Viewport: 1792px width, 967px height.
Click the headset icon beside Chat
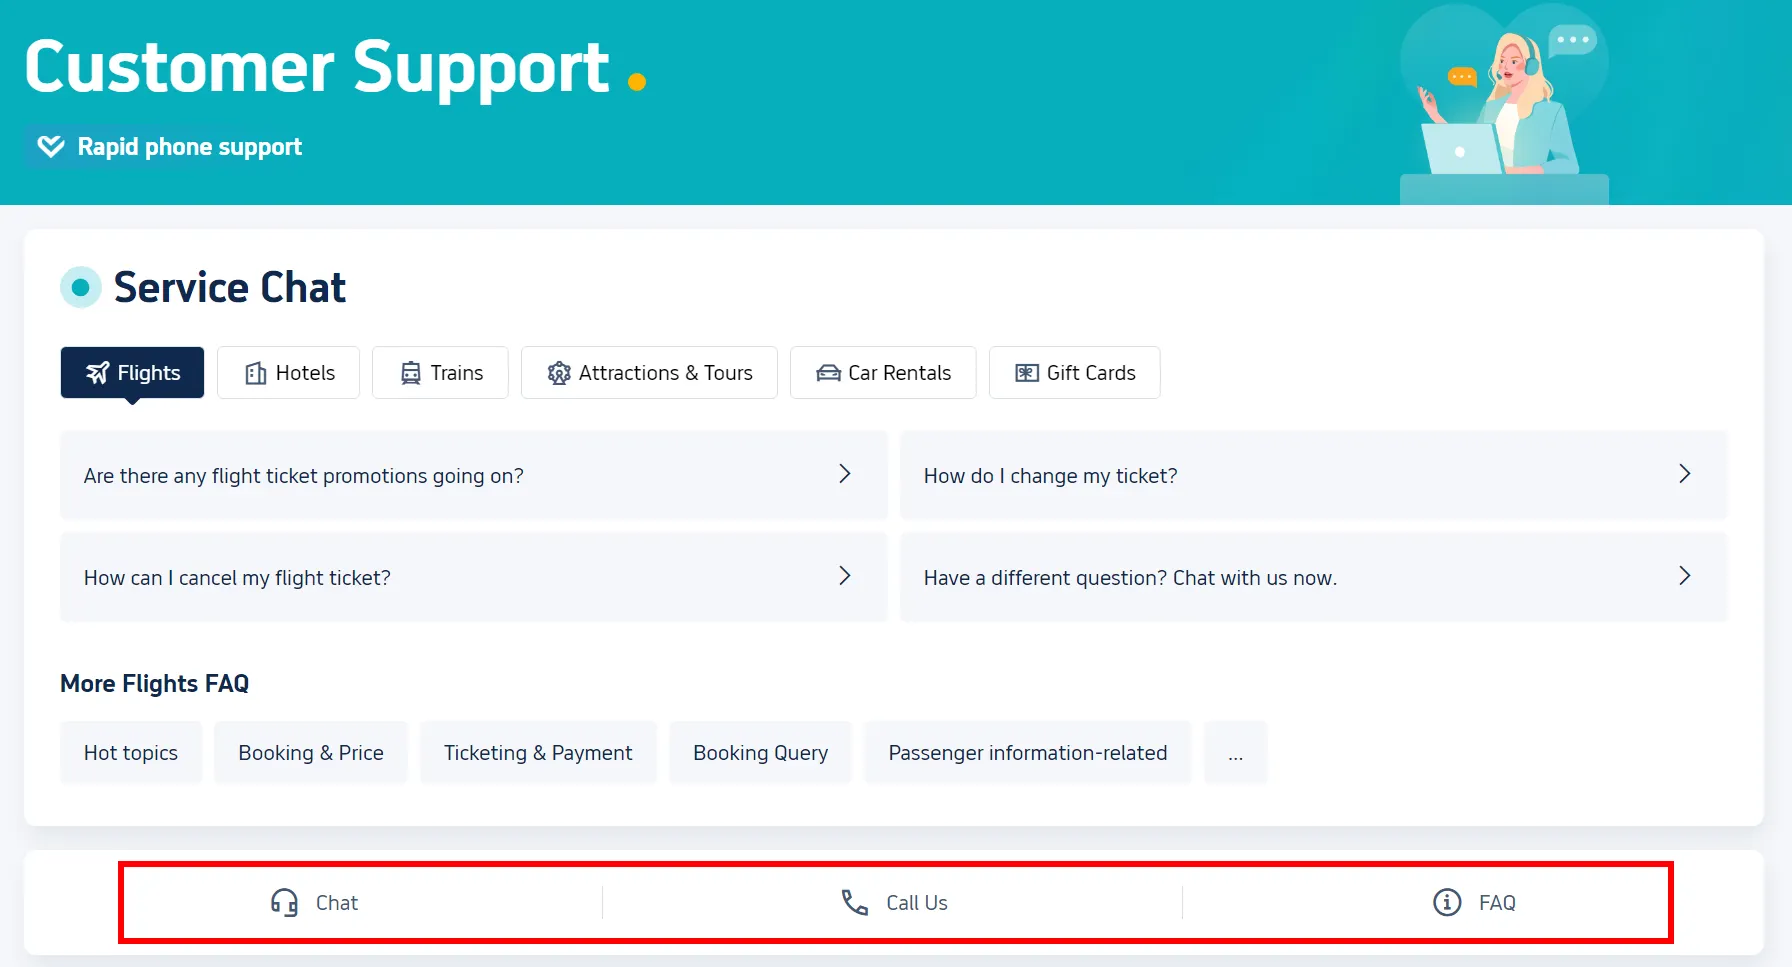pos(284,903)
